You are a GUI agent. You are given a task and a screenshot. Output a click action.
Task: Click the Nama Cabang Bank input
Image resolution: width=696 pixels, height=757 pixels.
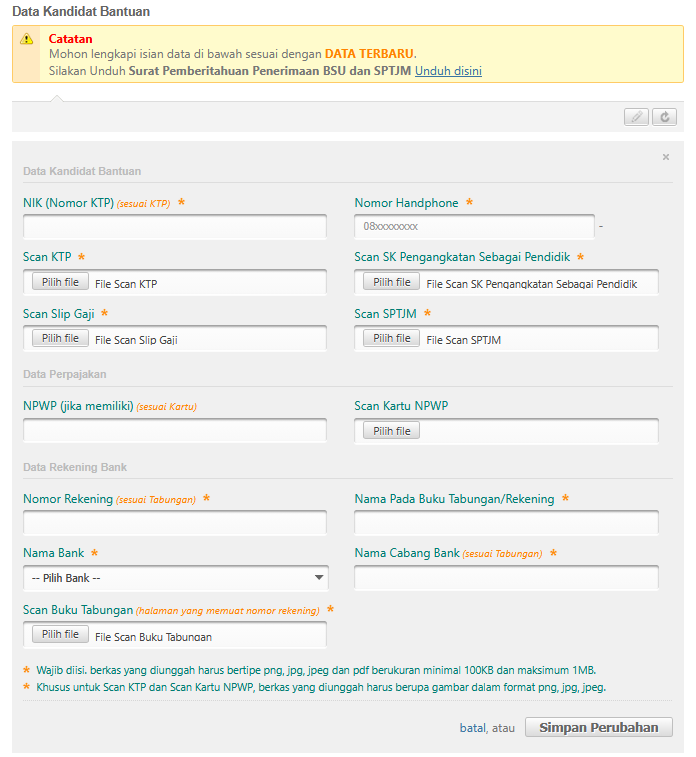tap(506, 578)
